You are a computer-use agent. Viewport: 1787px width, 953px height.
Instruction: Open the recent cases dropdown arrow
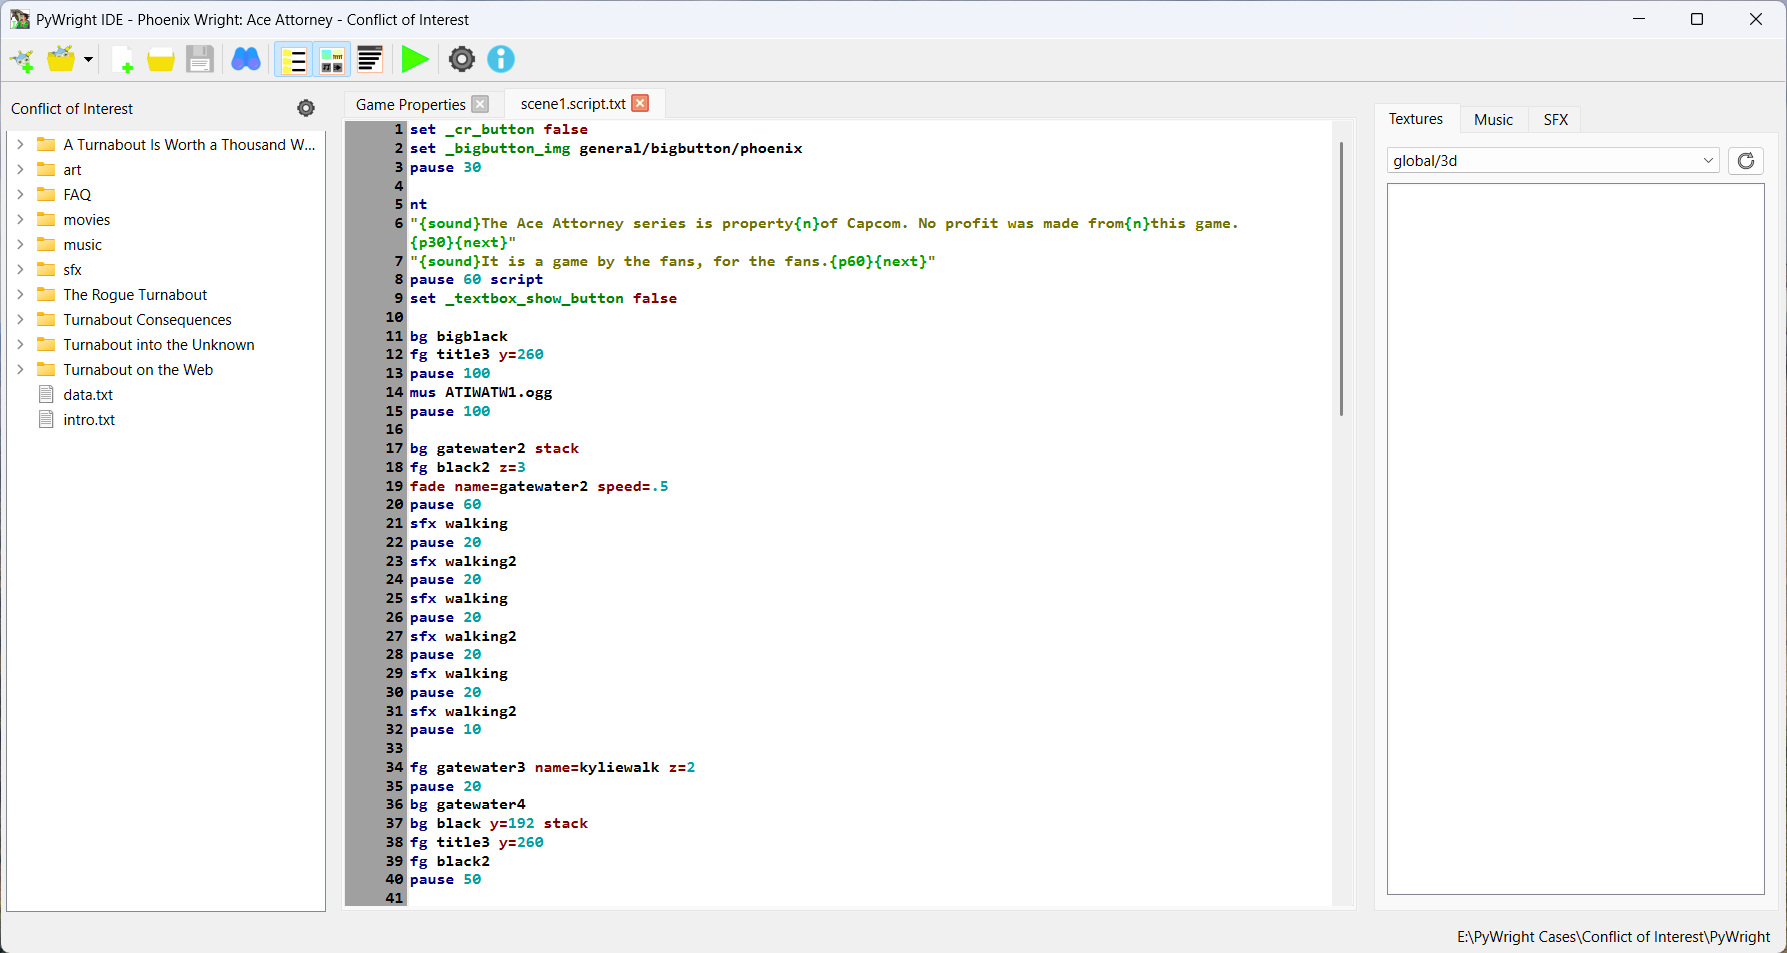88,60
